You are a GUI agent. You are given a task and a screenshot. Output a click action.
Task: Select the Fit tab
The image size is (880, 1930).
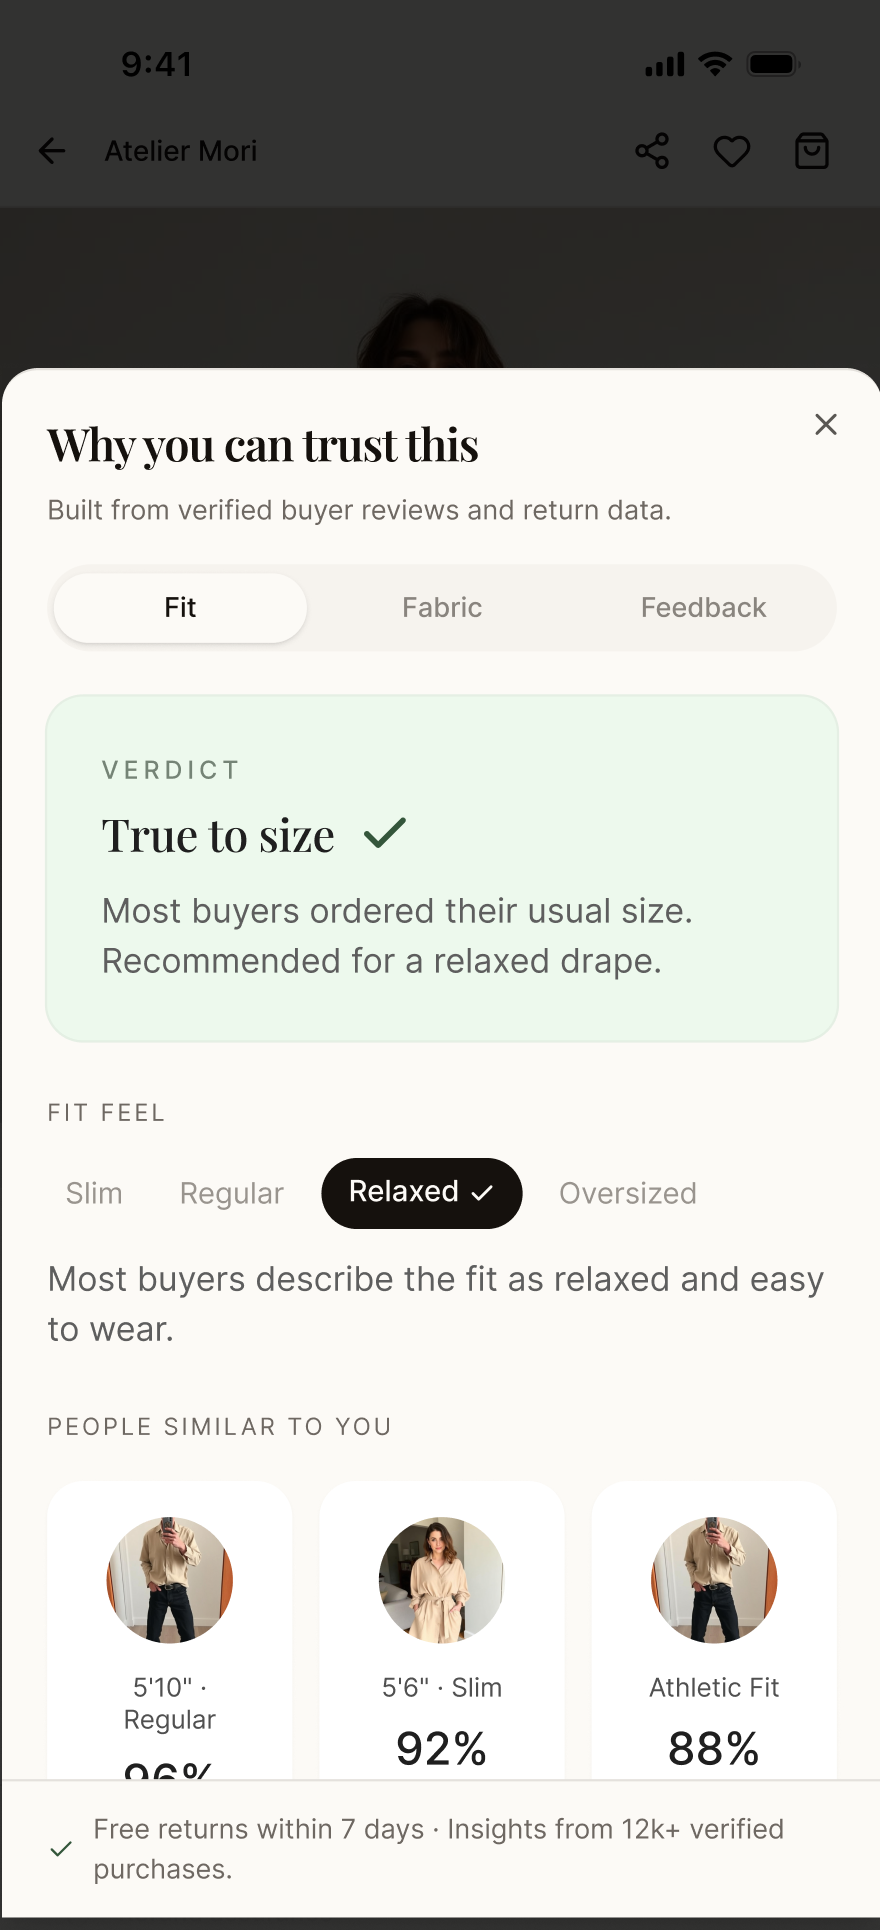[180, 608]
